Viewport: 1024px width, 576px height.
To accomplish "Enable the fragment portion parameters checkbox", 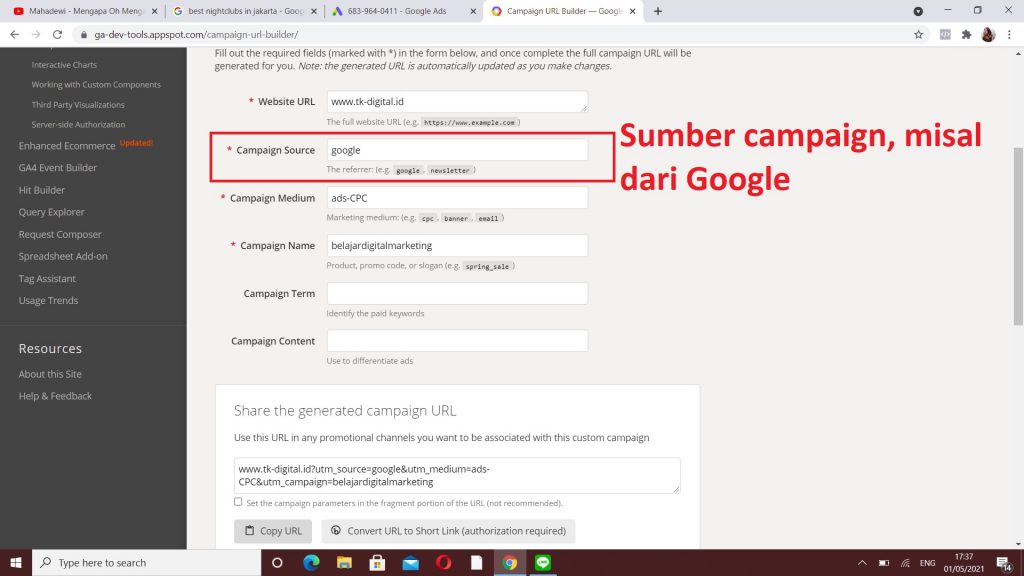I will [x=238, y=502].
